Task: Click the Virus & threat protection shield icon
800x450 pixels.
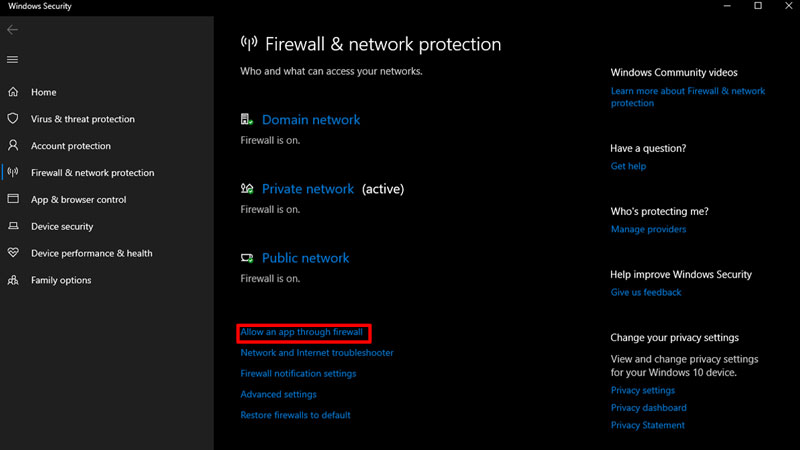Action: tap(13, 119)
